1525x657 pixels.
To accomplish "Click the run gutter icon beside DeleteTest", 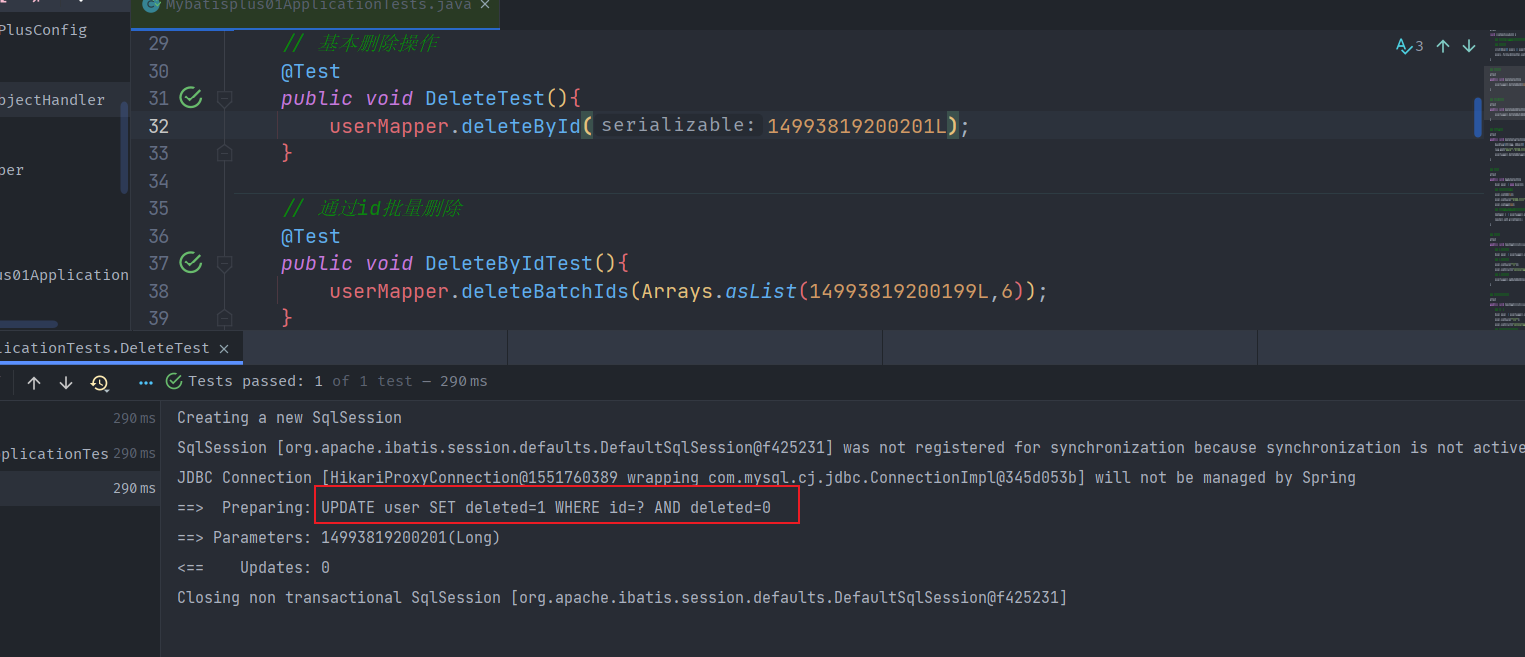I will click(190, 98).
